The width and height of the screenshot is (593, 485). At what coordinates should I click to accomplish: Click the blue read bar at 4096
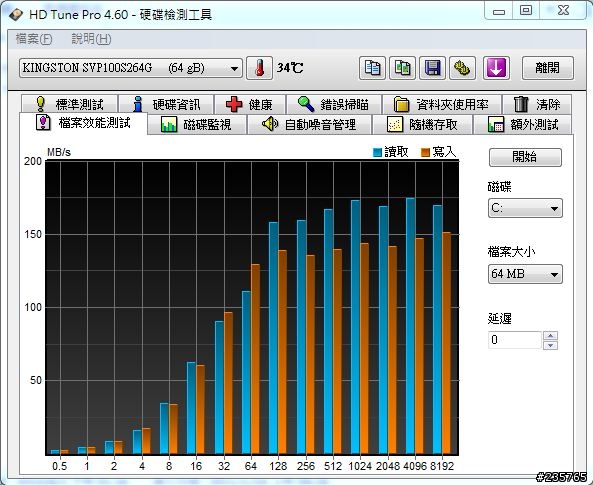pos(410,326)
